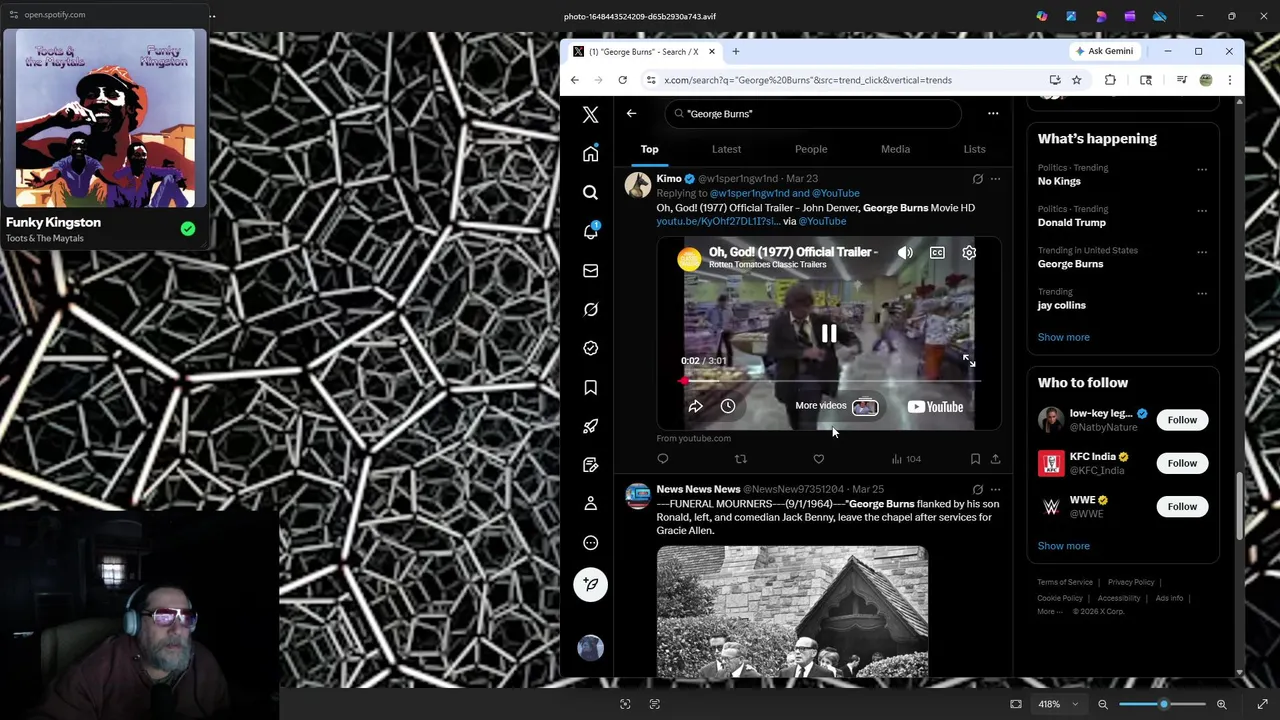The width and height of the screenshot is (1280, 720).
Task: Click Watch later clock on video
Action: (728, 406)
